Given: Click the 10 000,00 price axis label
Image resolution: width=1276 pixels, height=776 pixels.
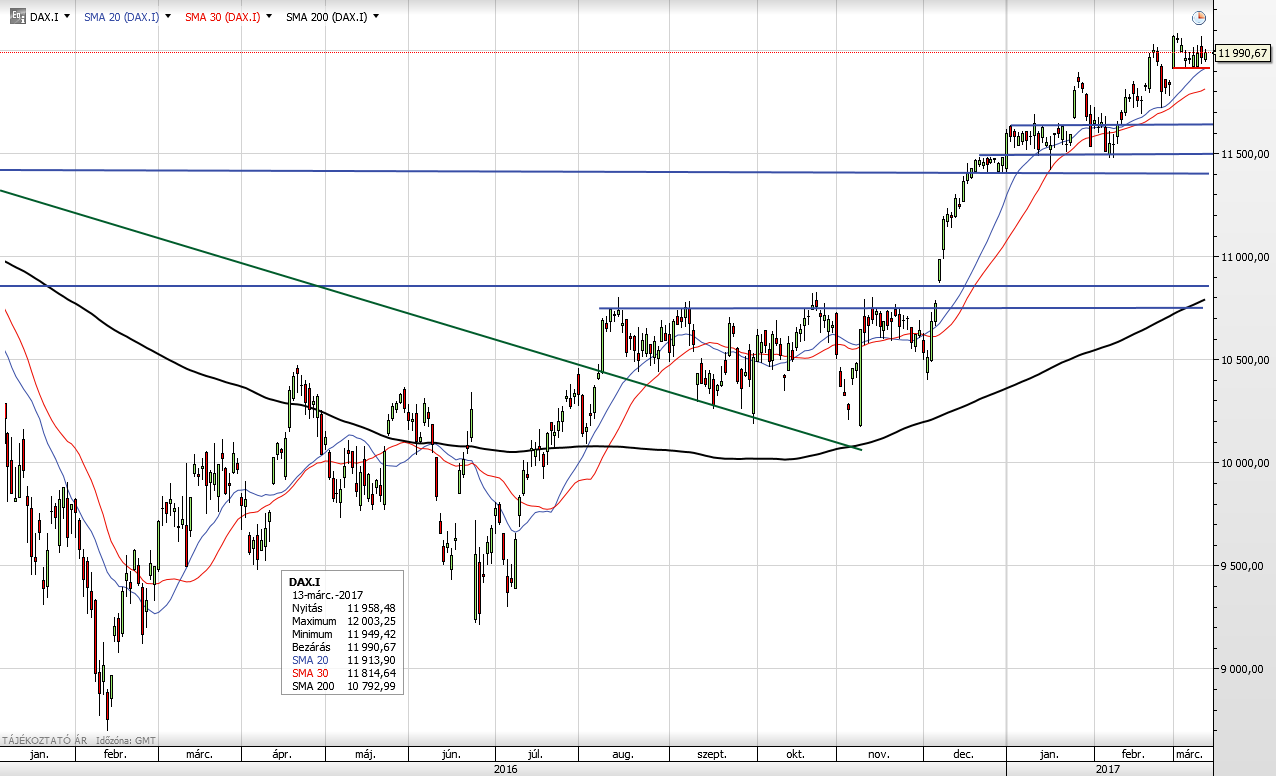Looking at the screenshot, I should pyautogui.click(x=1245, y=463).
